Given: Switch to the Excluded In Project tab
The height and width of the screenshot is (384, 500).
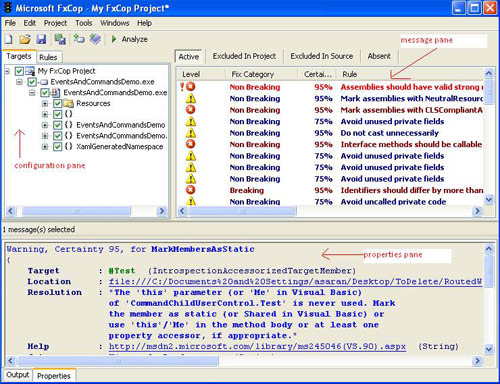Looking at the screenshot, I should tap(244, 56).
